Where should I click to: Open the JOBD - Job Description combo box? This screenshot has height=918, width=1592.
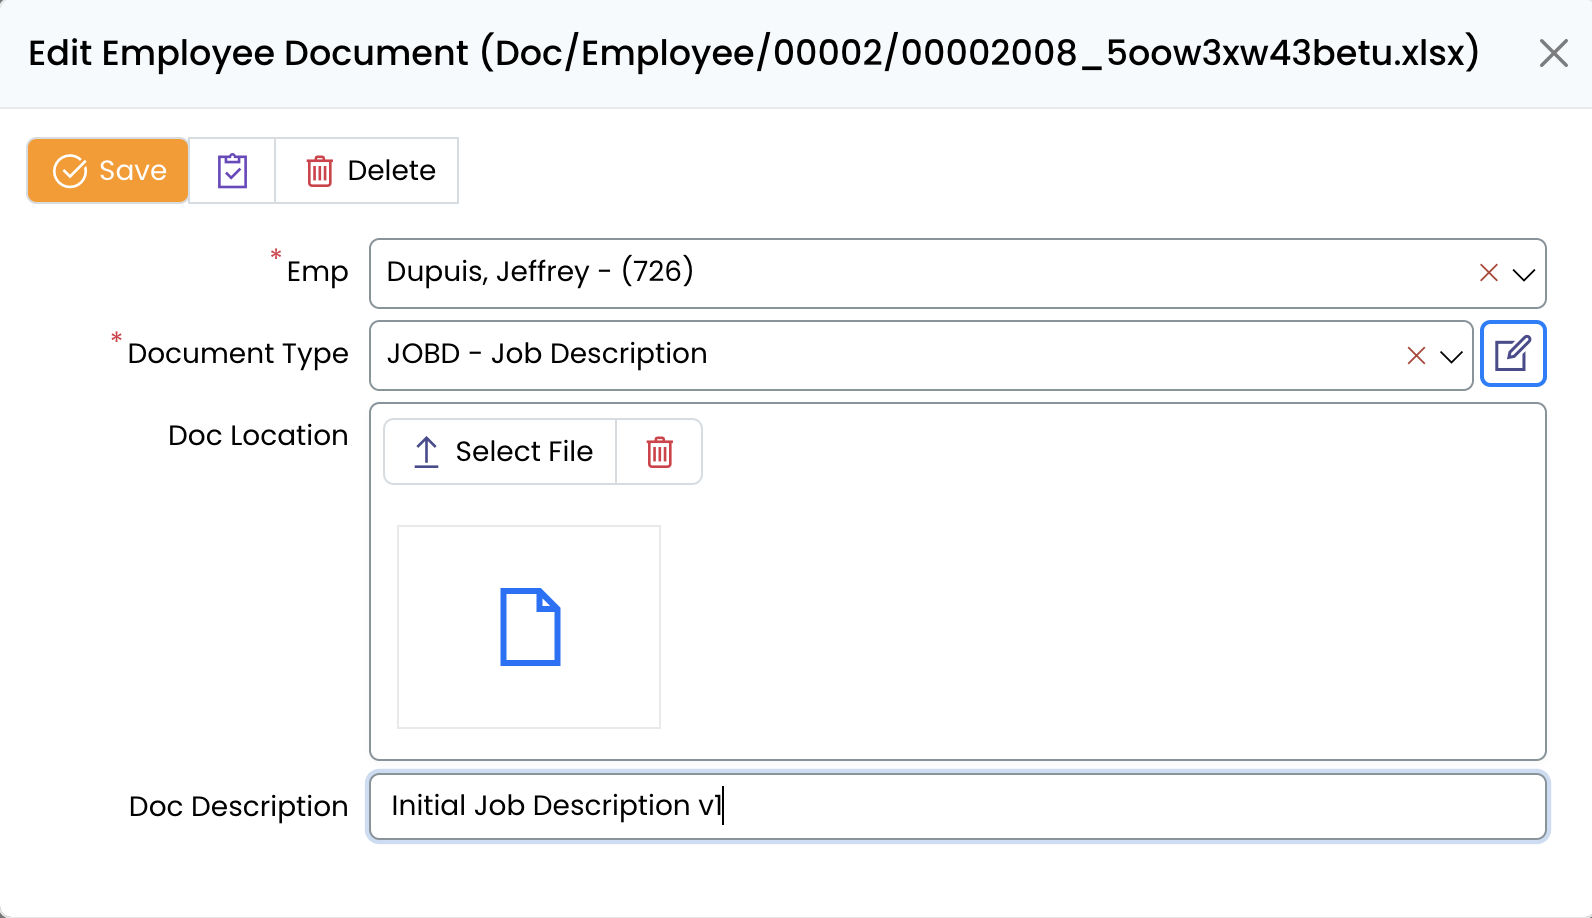click(880, 355)
